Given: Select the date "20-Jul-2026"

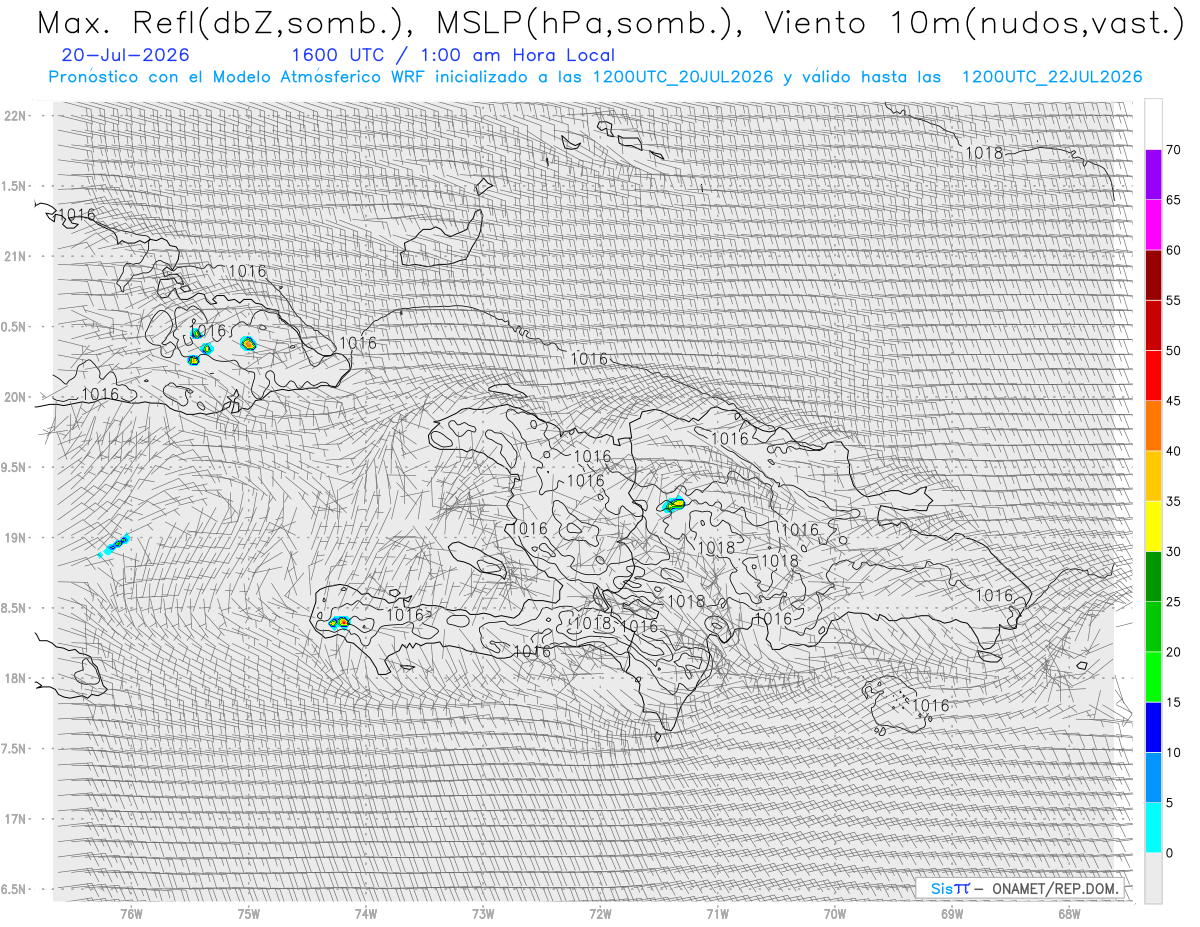Looking at the screenshot, I should pos(125,55).
